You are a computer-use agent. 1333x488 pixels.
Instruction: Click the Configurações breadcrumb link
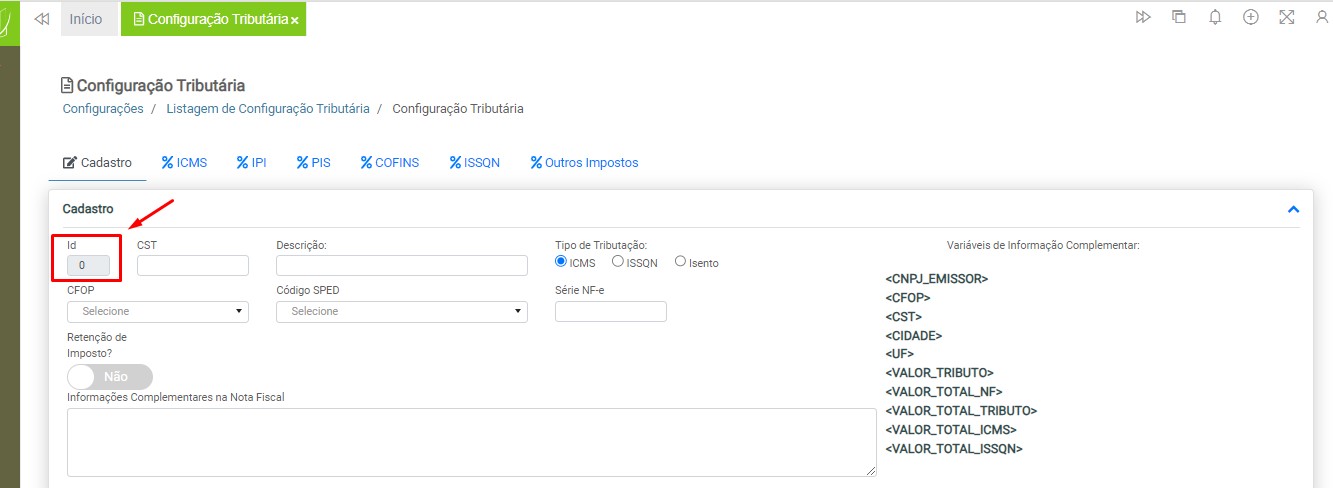103,108
